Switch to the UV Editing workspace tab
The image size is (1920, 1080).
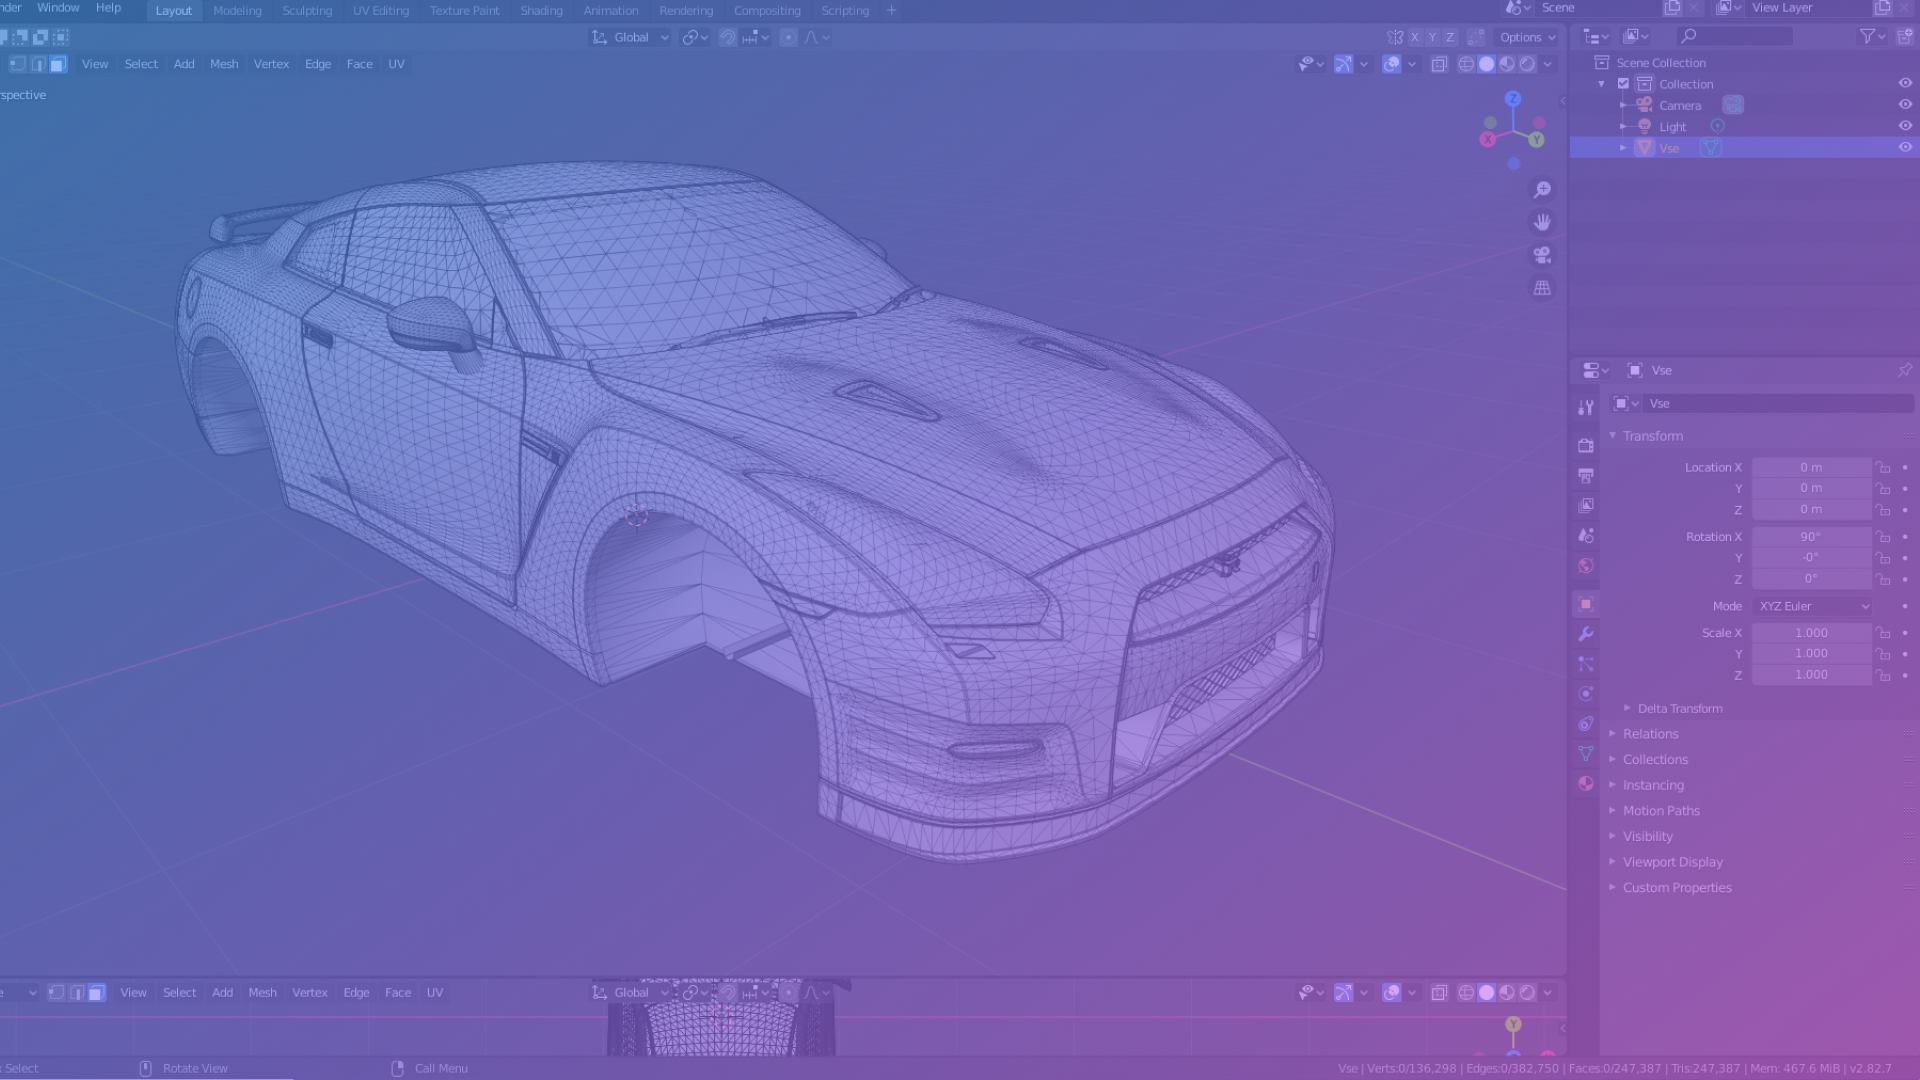[x=381, y=11]
